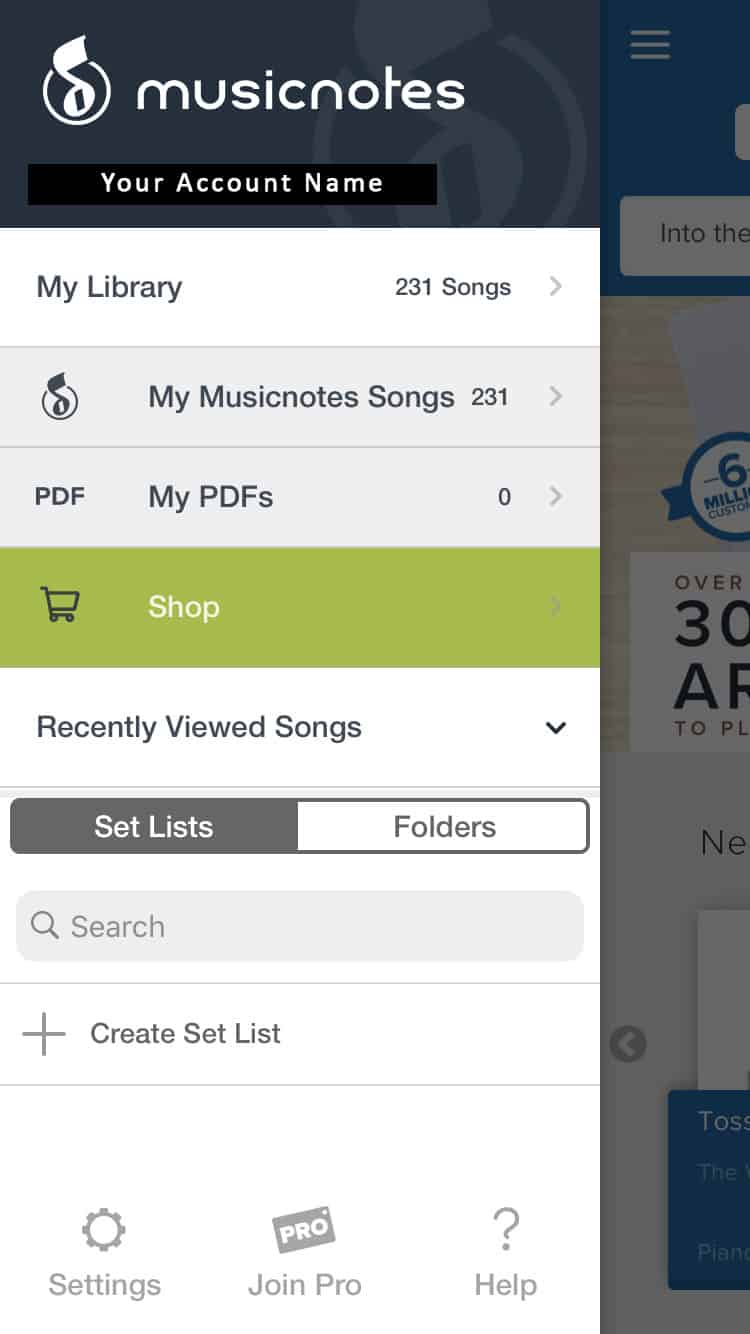The width and height of the screenshot is (750, 1334).
Task: Switch to the Folders segment
Action: point(444,826)
